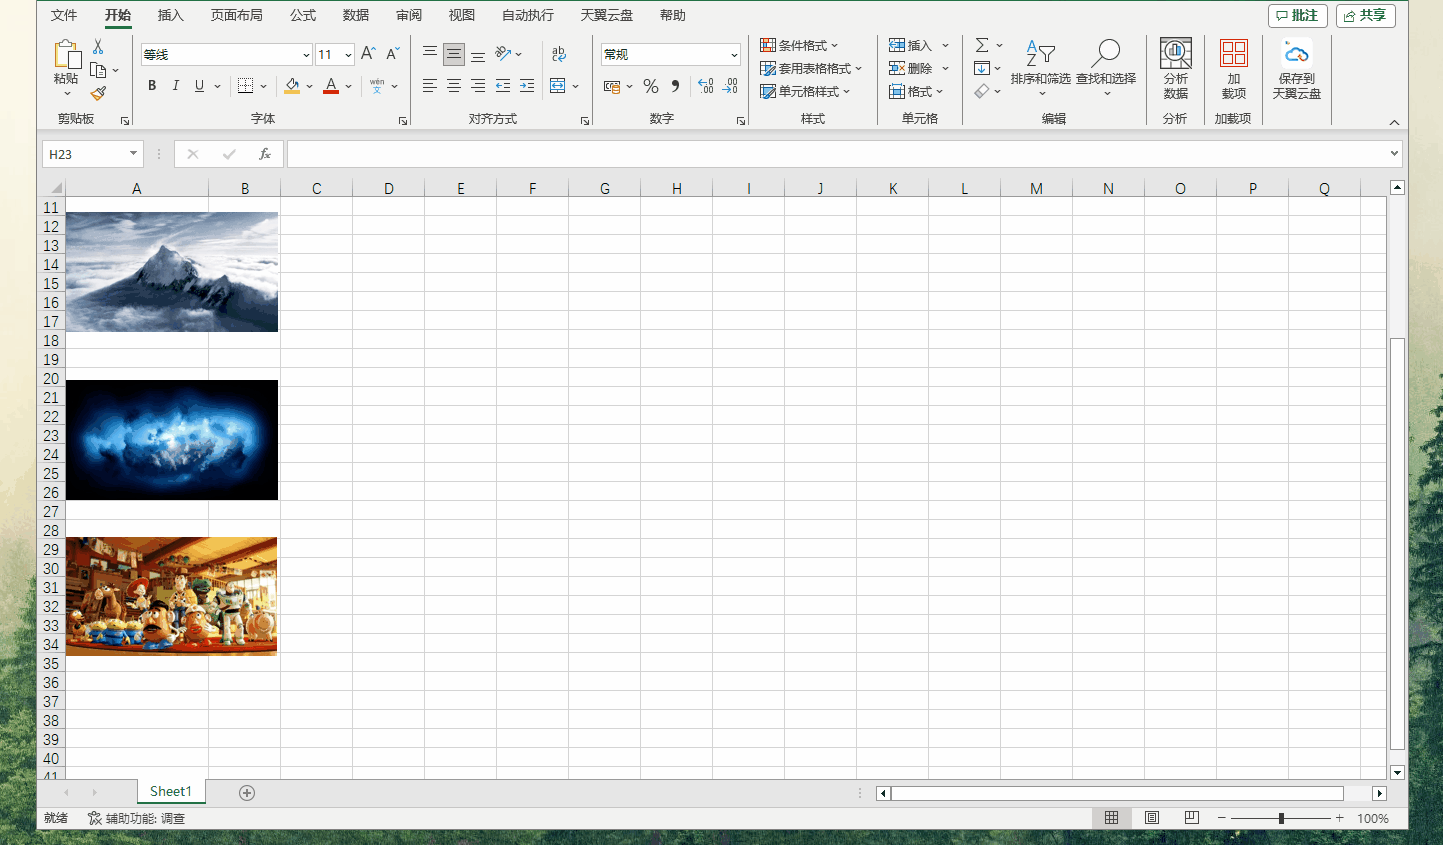1443x845 pixels.
Task: Apply percent style format
Action: pos(651,86)
